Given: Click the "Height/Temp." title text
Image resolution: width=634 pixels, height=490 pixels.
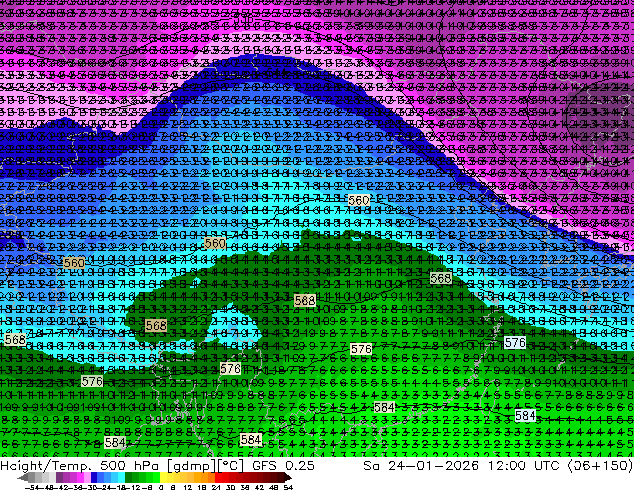Looking at the screenshot, I should 44,466.
